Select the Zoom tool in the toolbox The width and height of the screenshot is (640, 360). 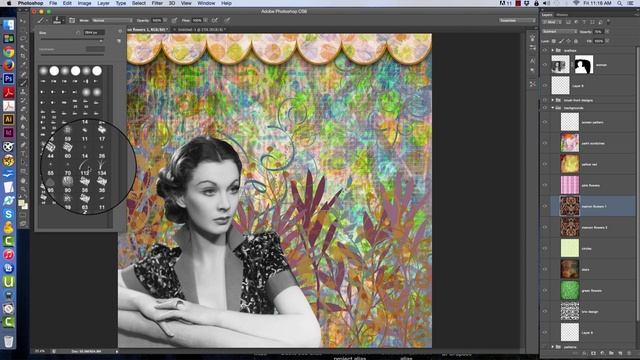pyautogui.click(x=23, y=189)
